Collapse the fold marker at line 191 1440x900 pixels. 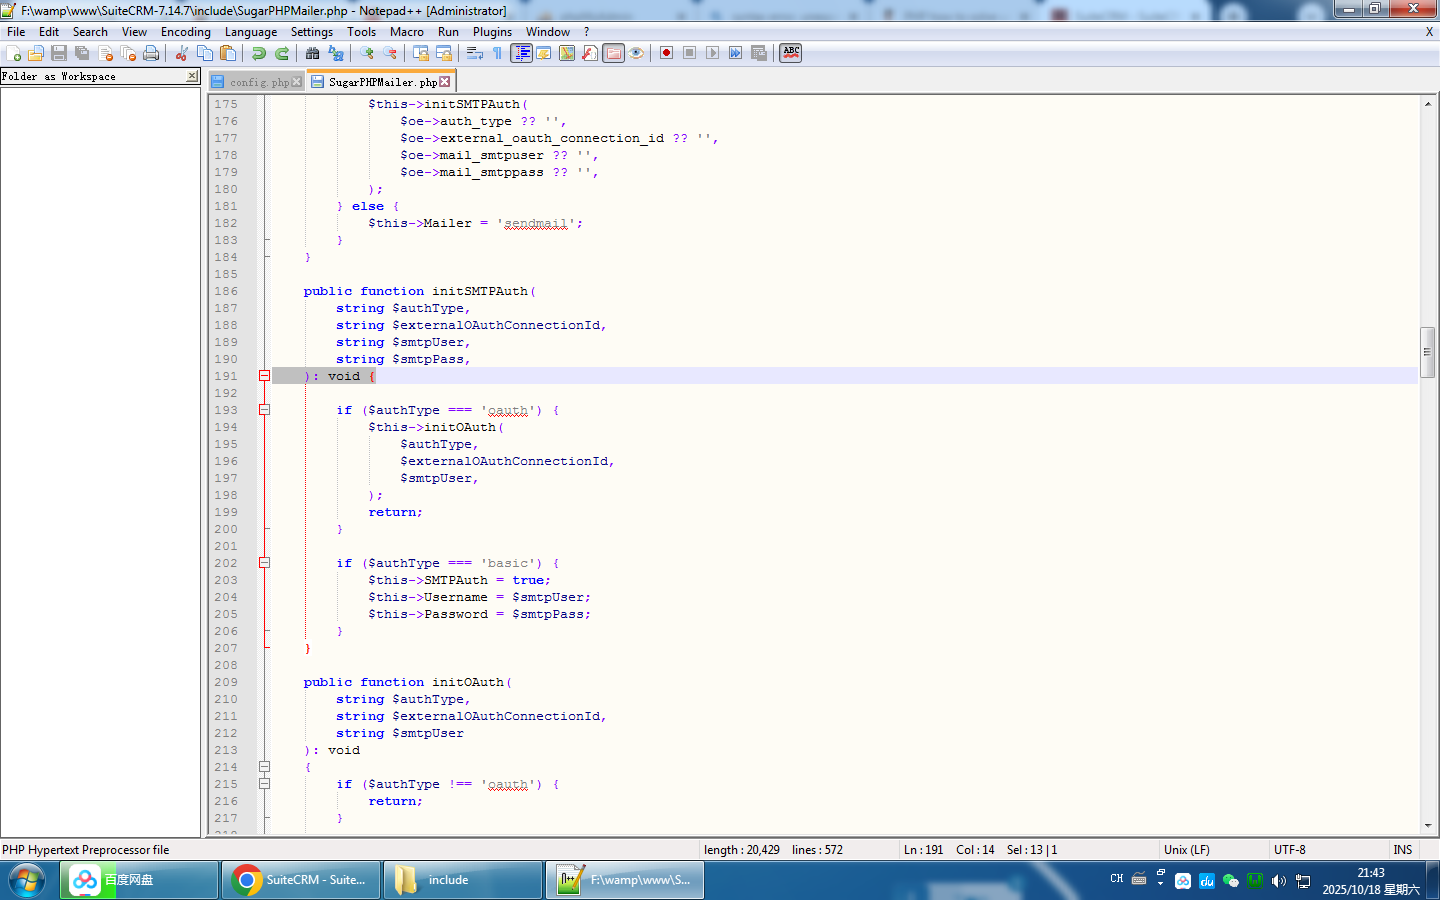point(264,376)
